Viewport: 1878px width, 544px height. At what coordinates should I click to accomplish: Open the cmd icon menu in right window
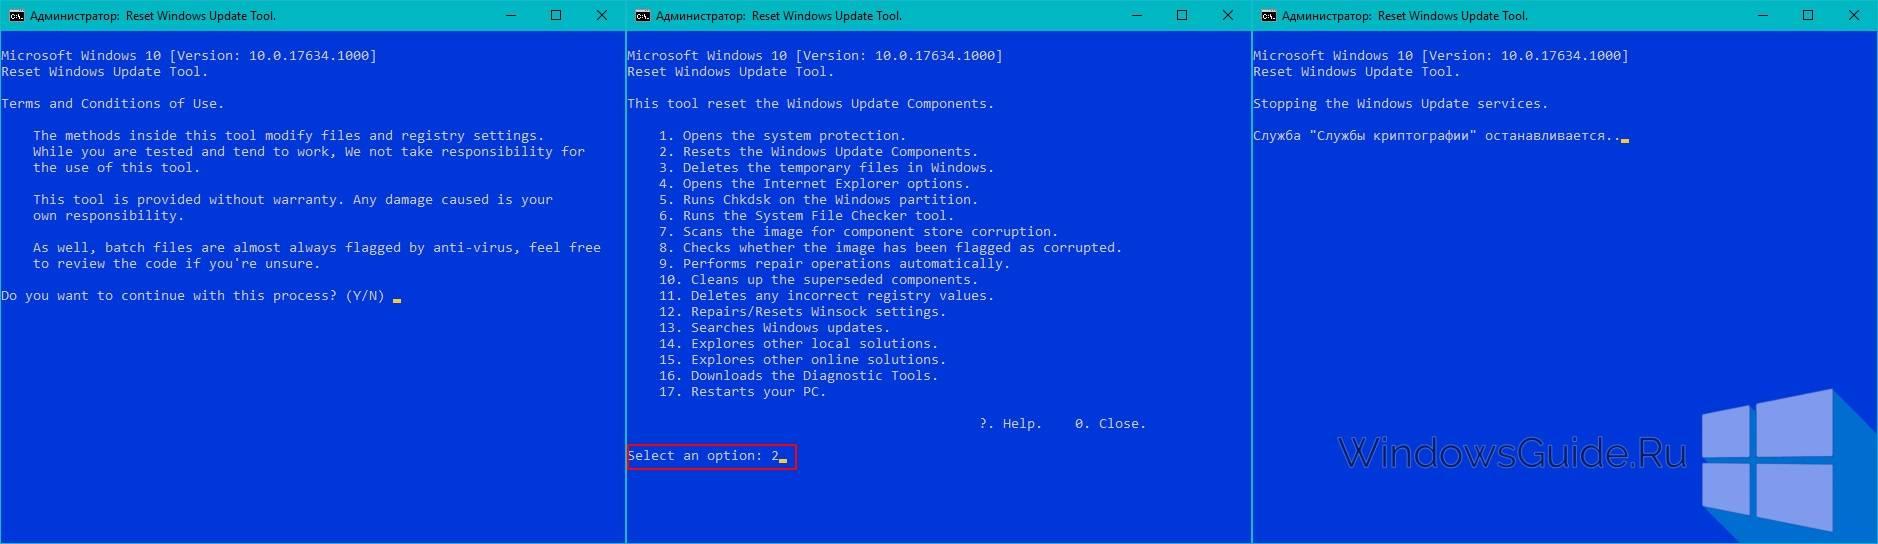pyautogui.click(x=1268, y=16)
